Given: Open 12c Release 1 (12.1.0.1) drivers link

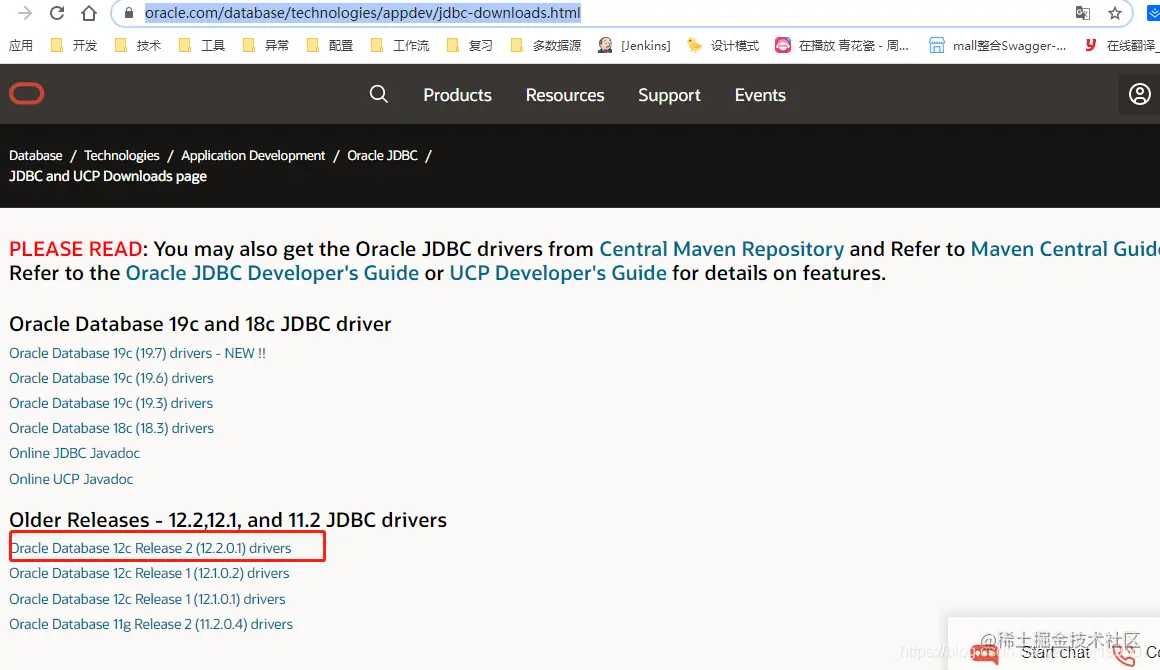Looking at the screenshot, I should click(147, 599).
